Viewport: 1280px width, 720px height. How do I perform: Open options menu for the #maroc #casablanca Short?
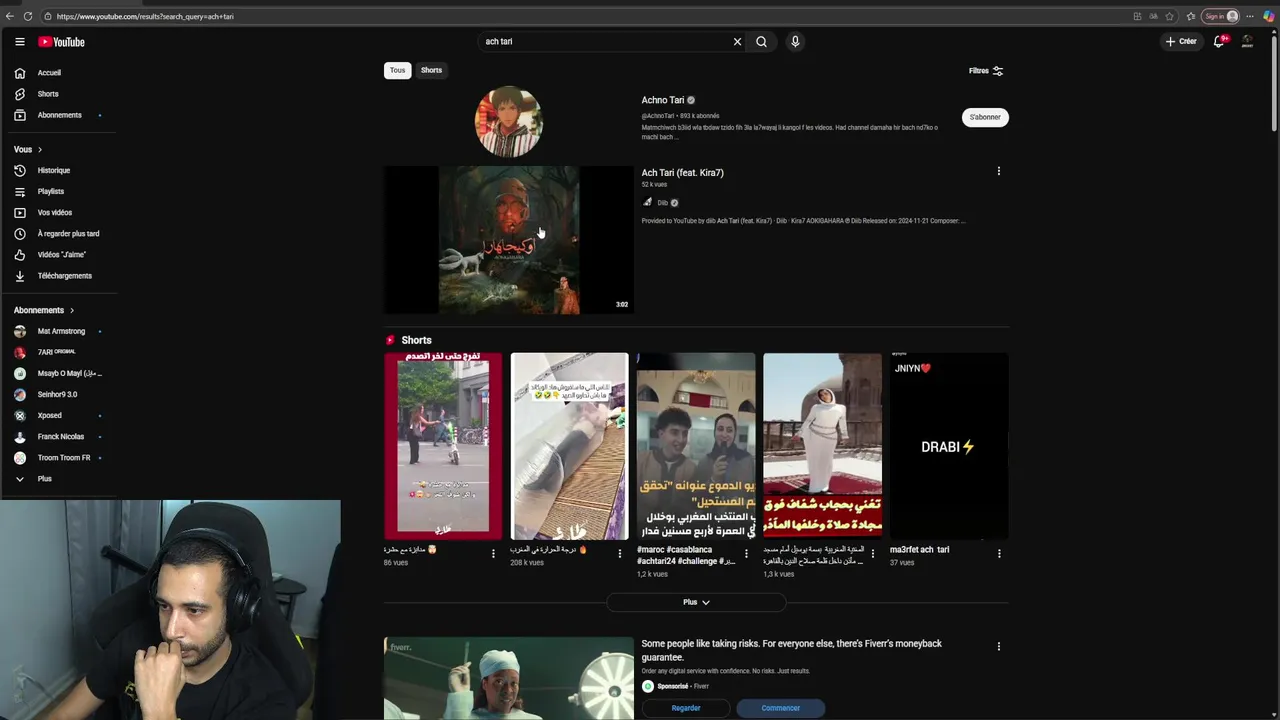[x=746, y=553]
